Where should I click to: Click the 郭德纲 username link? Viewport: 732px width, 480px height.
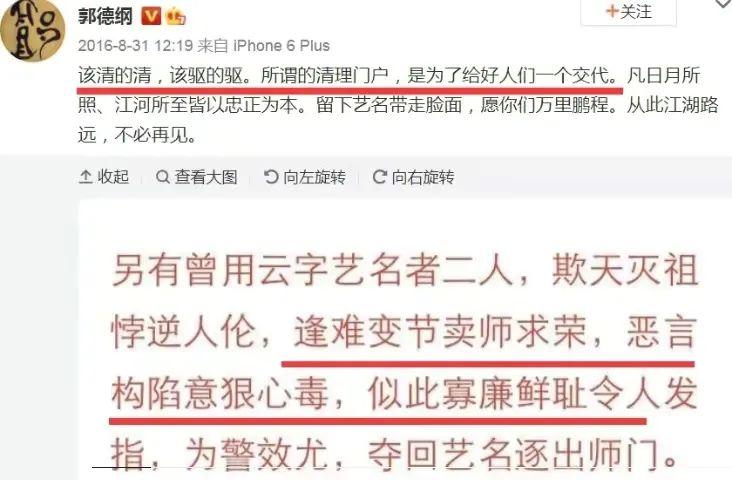[106, 17]
